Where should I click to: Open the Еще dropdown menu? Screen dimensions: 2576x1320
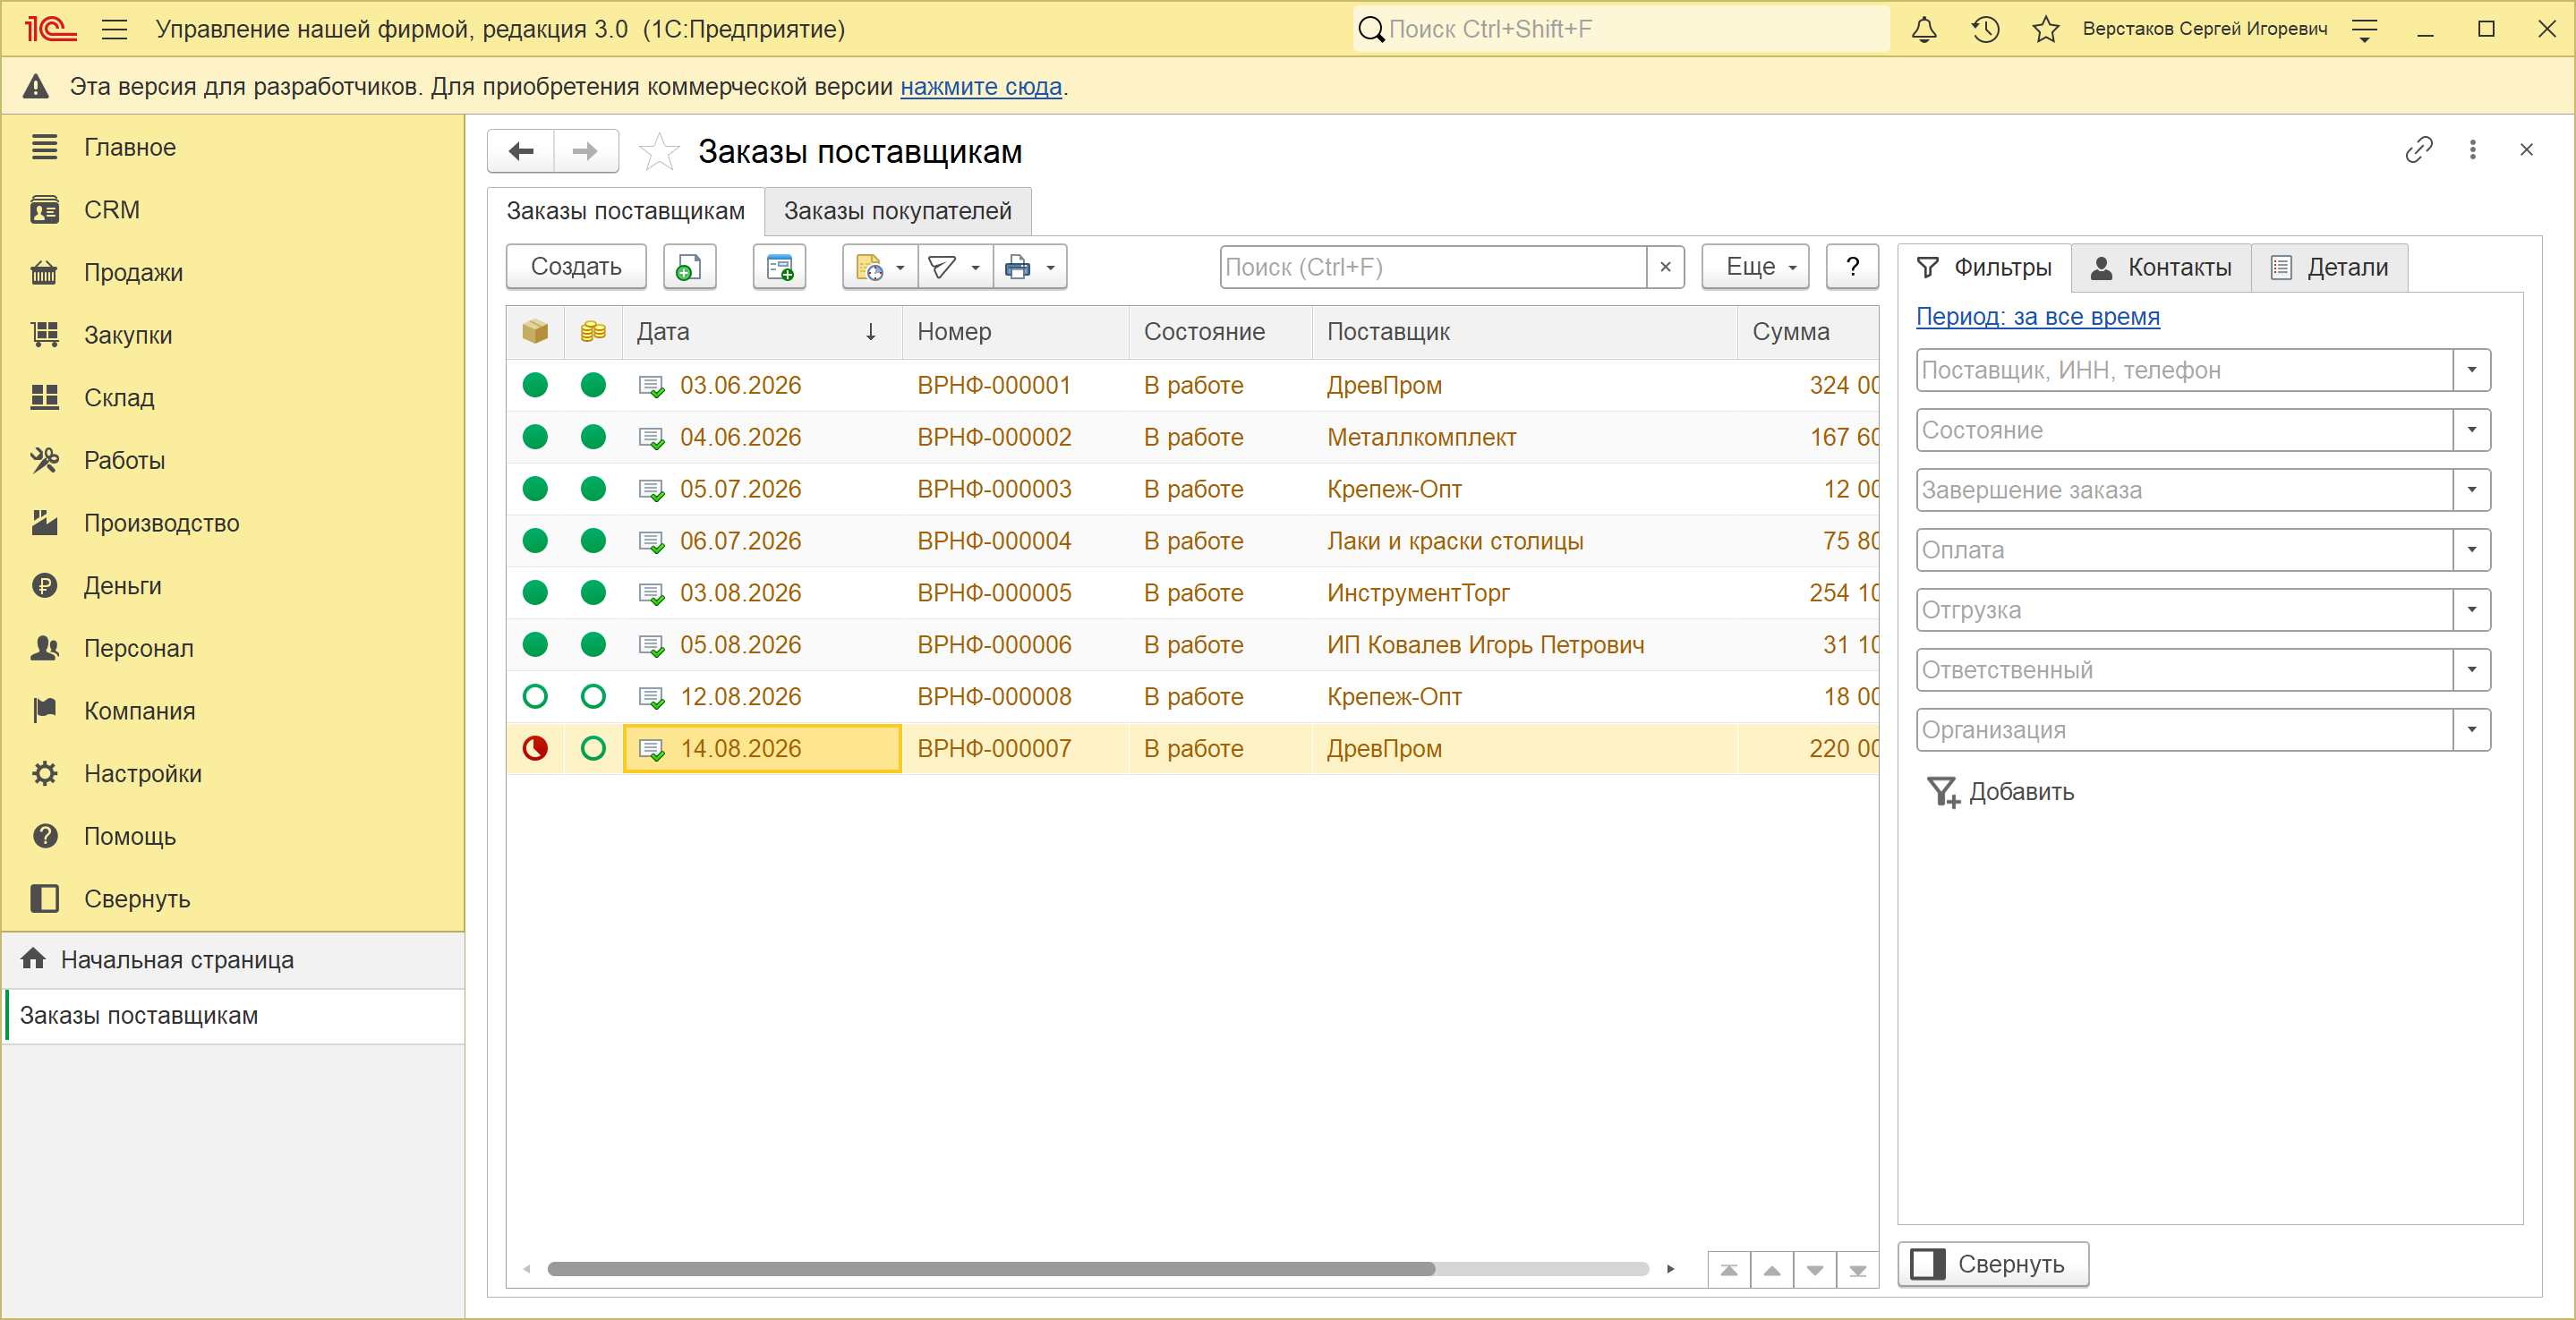coord(1755,267)
